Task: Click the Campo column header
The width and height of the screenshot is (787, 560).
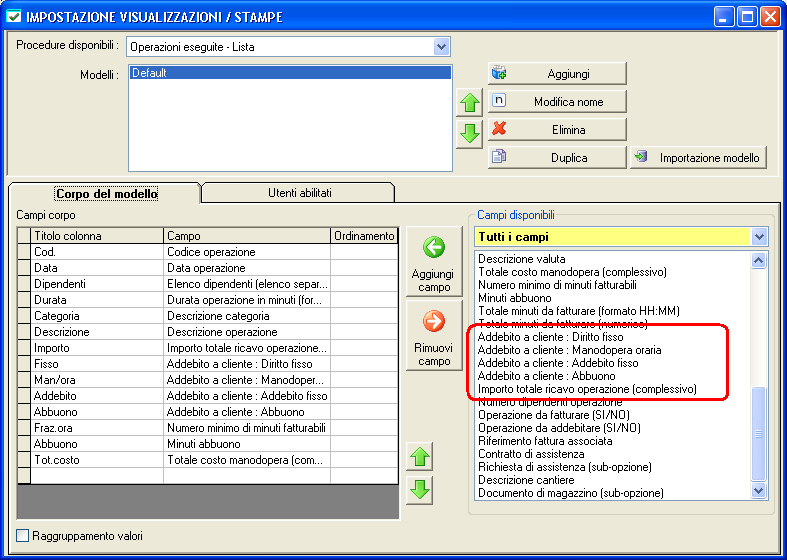Action: [247, 236]
